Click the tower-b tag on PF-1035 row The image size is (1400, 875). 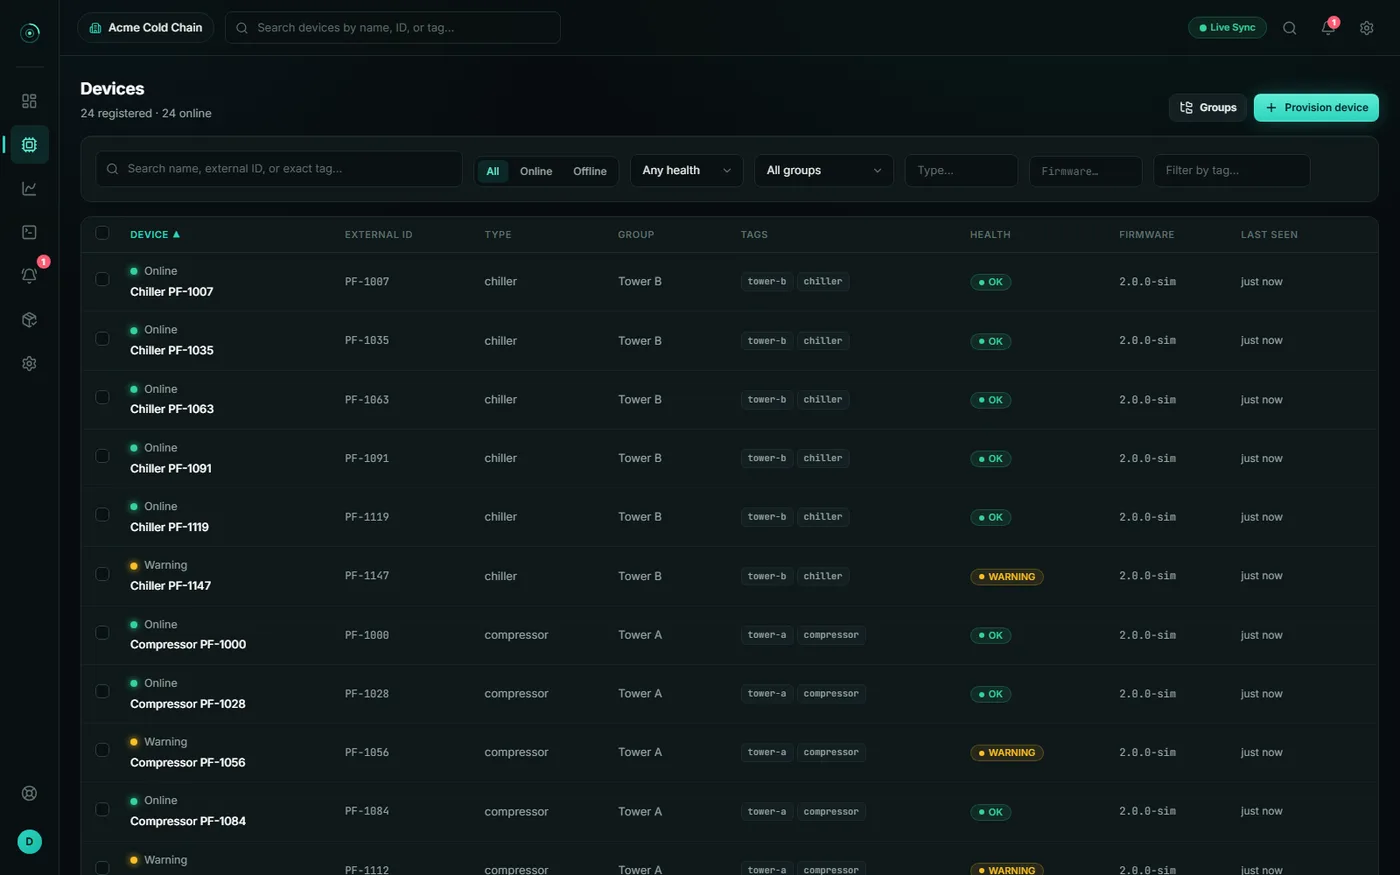pyautogui.click(x=767, y=341)
